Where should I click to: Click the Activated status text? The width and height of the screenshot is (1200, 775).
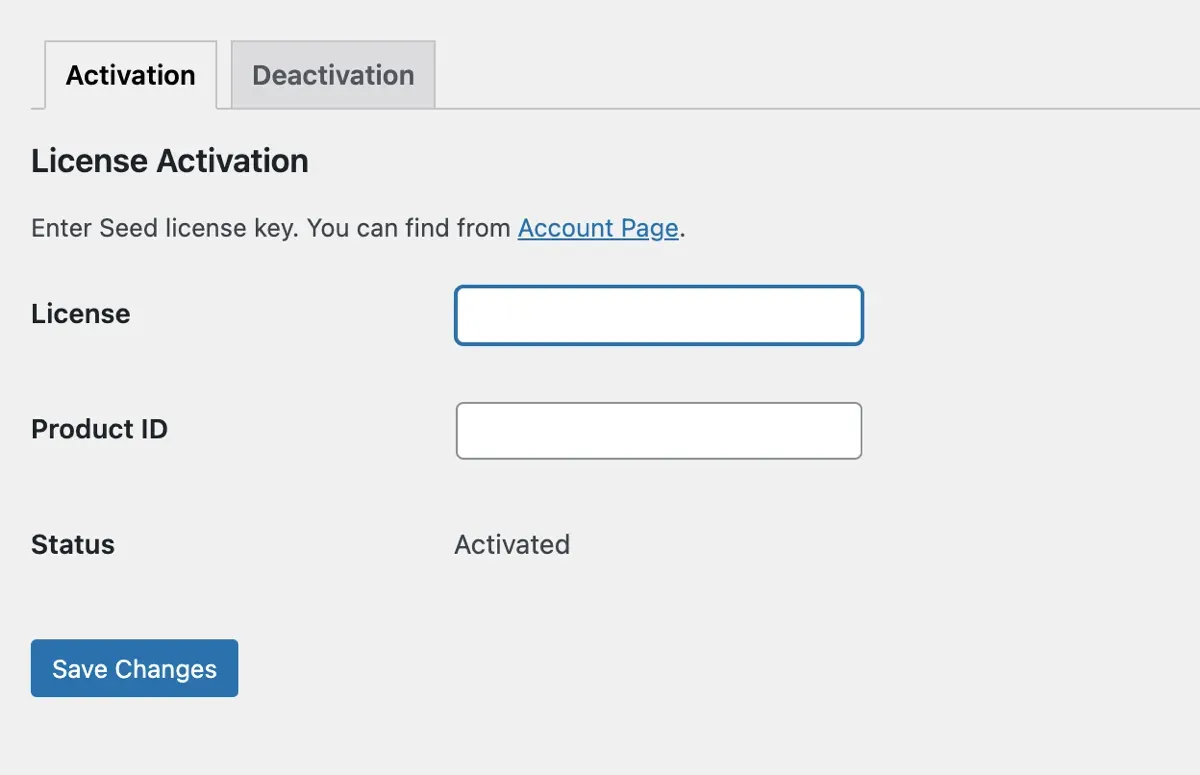[512, 544]
